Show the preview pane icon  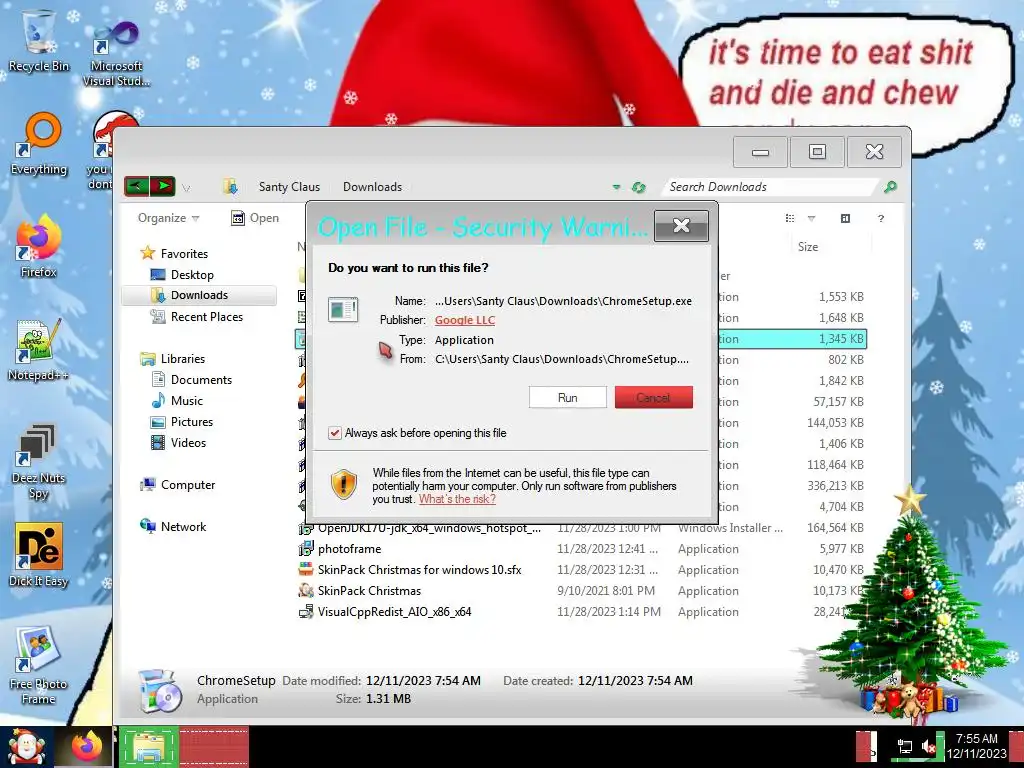pos(845,218)
